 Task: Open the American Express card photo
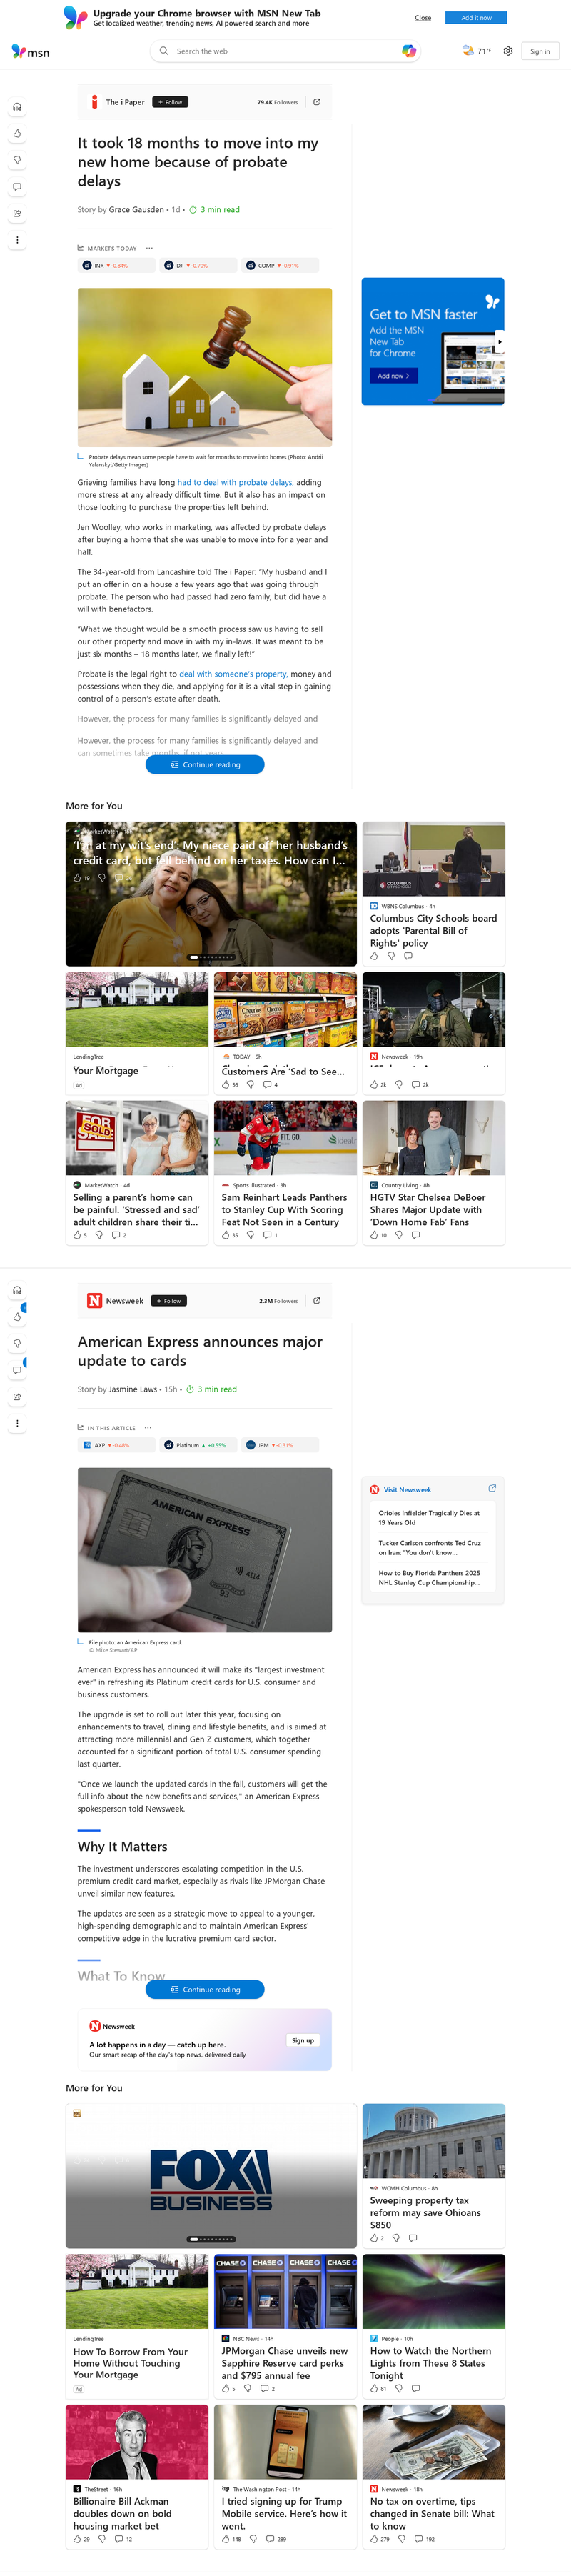coord(205,1550)
